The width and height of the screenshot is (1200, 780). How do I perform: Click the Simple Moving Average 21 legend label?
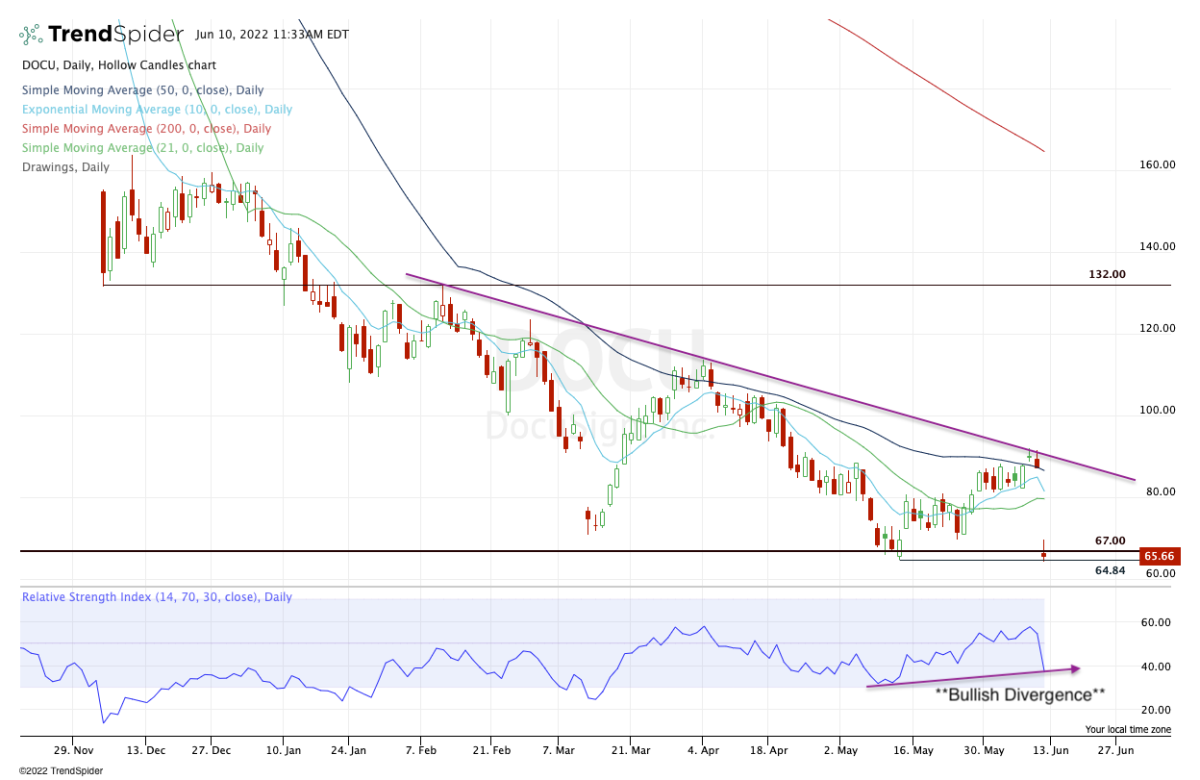click(142, 148)
